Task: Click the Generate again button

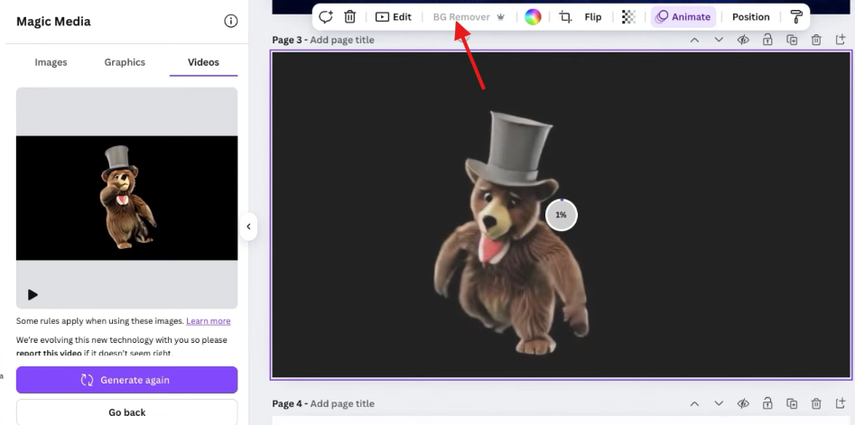Action: 127,380
